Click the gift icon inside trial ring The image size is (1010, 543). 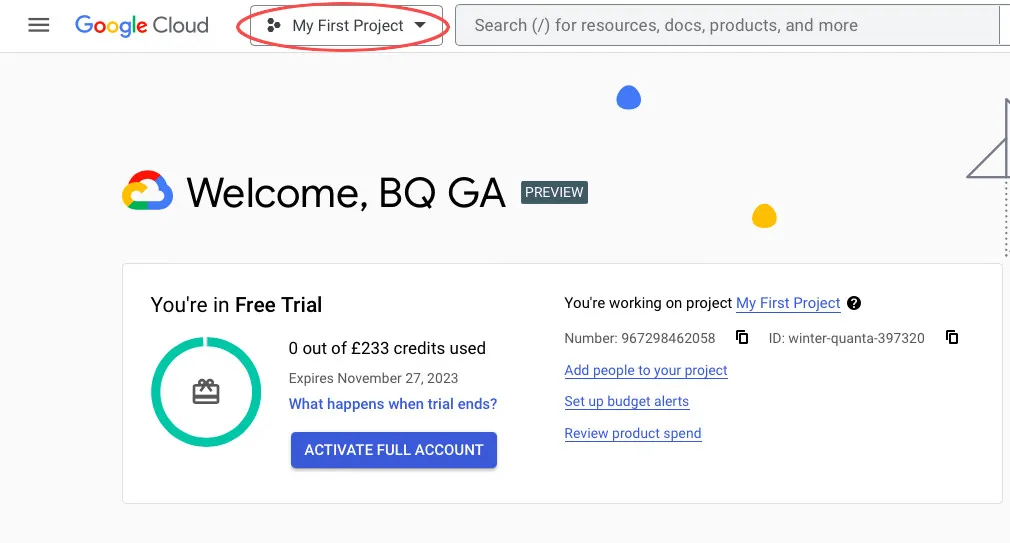click(206, 392)
